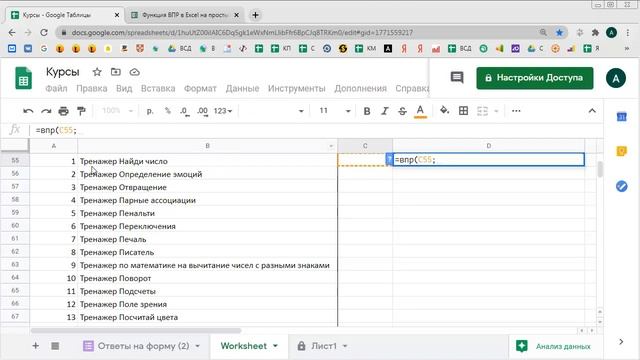This screenshot has width=640, height=360.
Task: Open the Worksheet tab dropdown arrow
Action: click(x=276, y=346)
